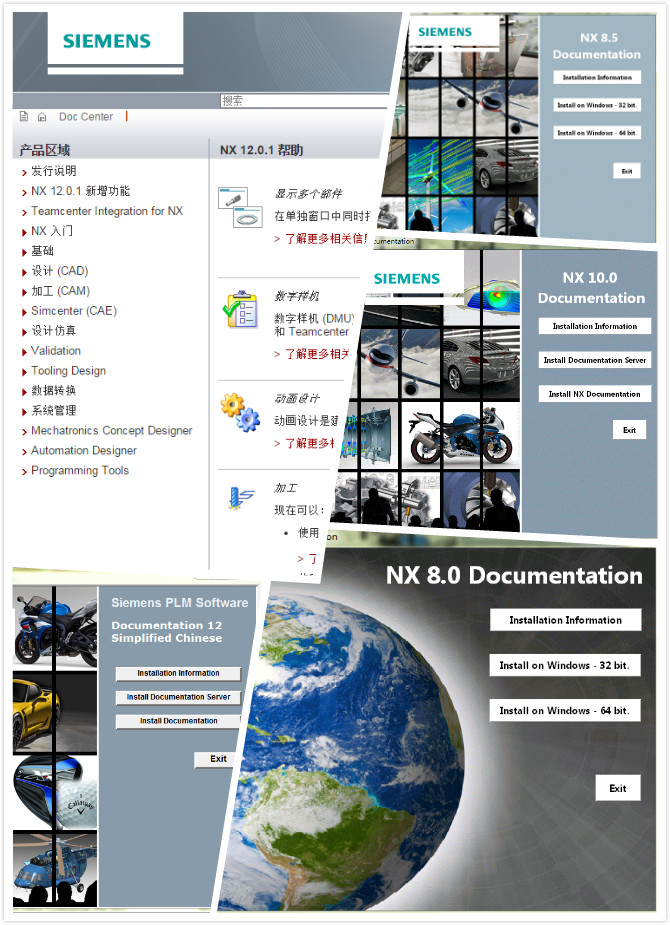
Task: Expand the 基础 tree arrow
Action: (24, 252)
